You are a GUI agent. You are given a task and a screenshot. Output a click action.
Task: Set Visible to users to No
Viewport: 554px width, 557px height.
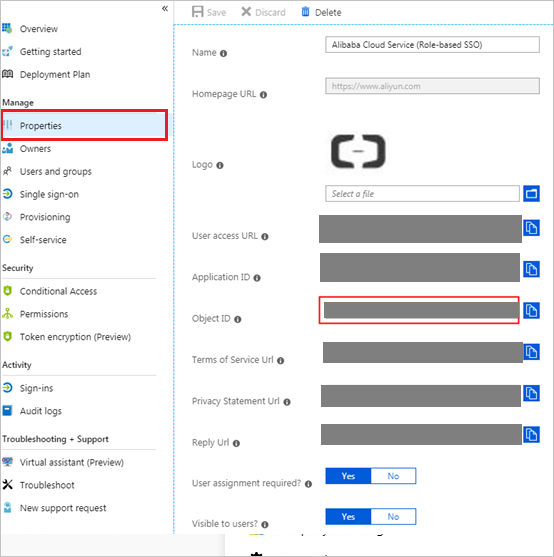pos(393,517)
